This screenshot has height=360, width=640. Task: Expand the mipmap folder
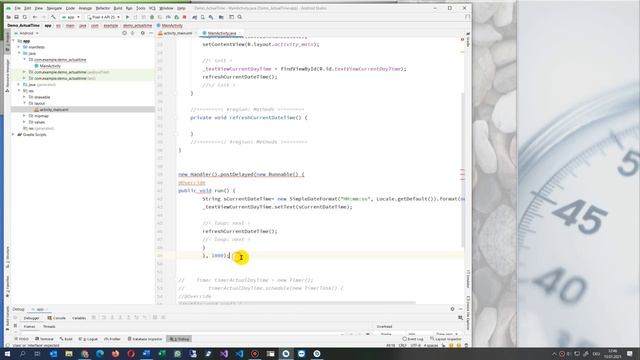[x=24, y=116]
